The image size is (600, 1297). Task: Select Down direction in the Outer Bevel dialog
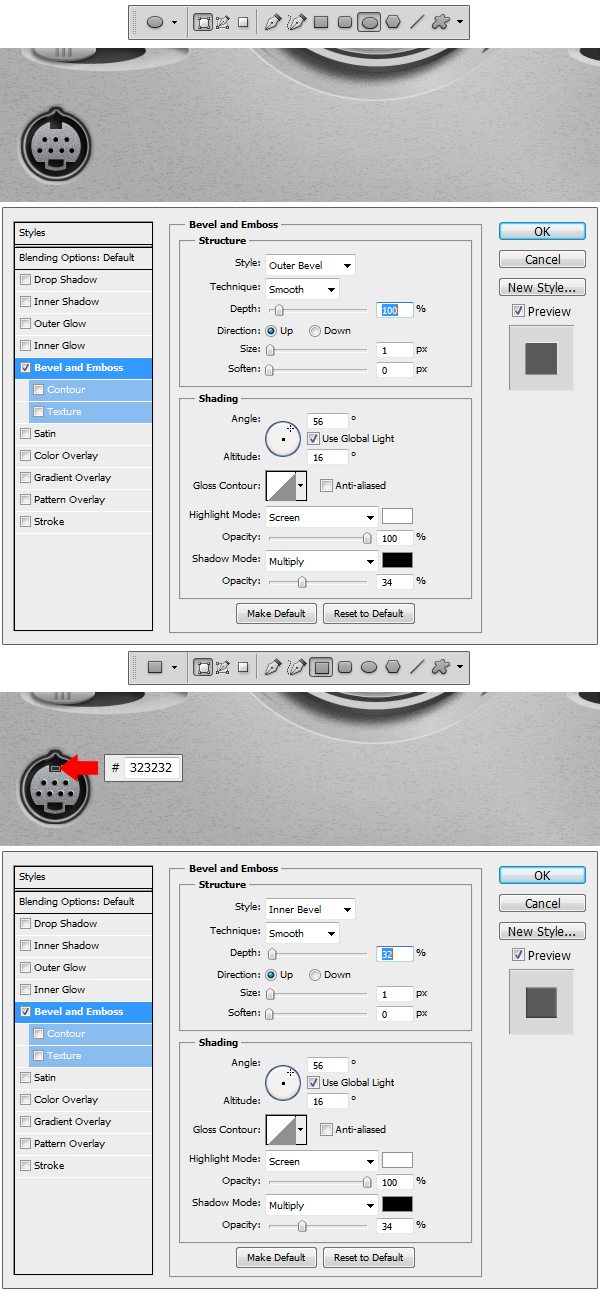click(315, 331)
